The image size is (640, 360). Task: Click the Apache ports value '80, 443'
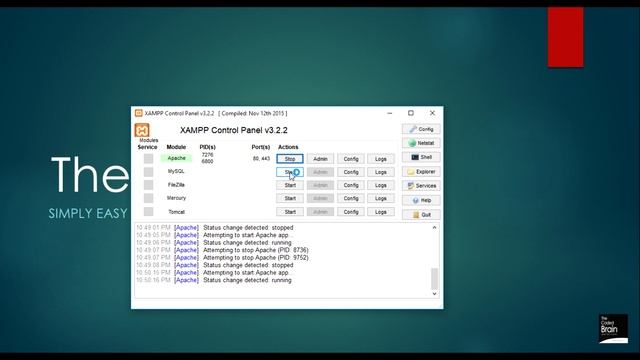pos(261,158)
